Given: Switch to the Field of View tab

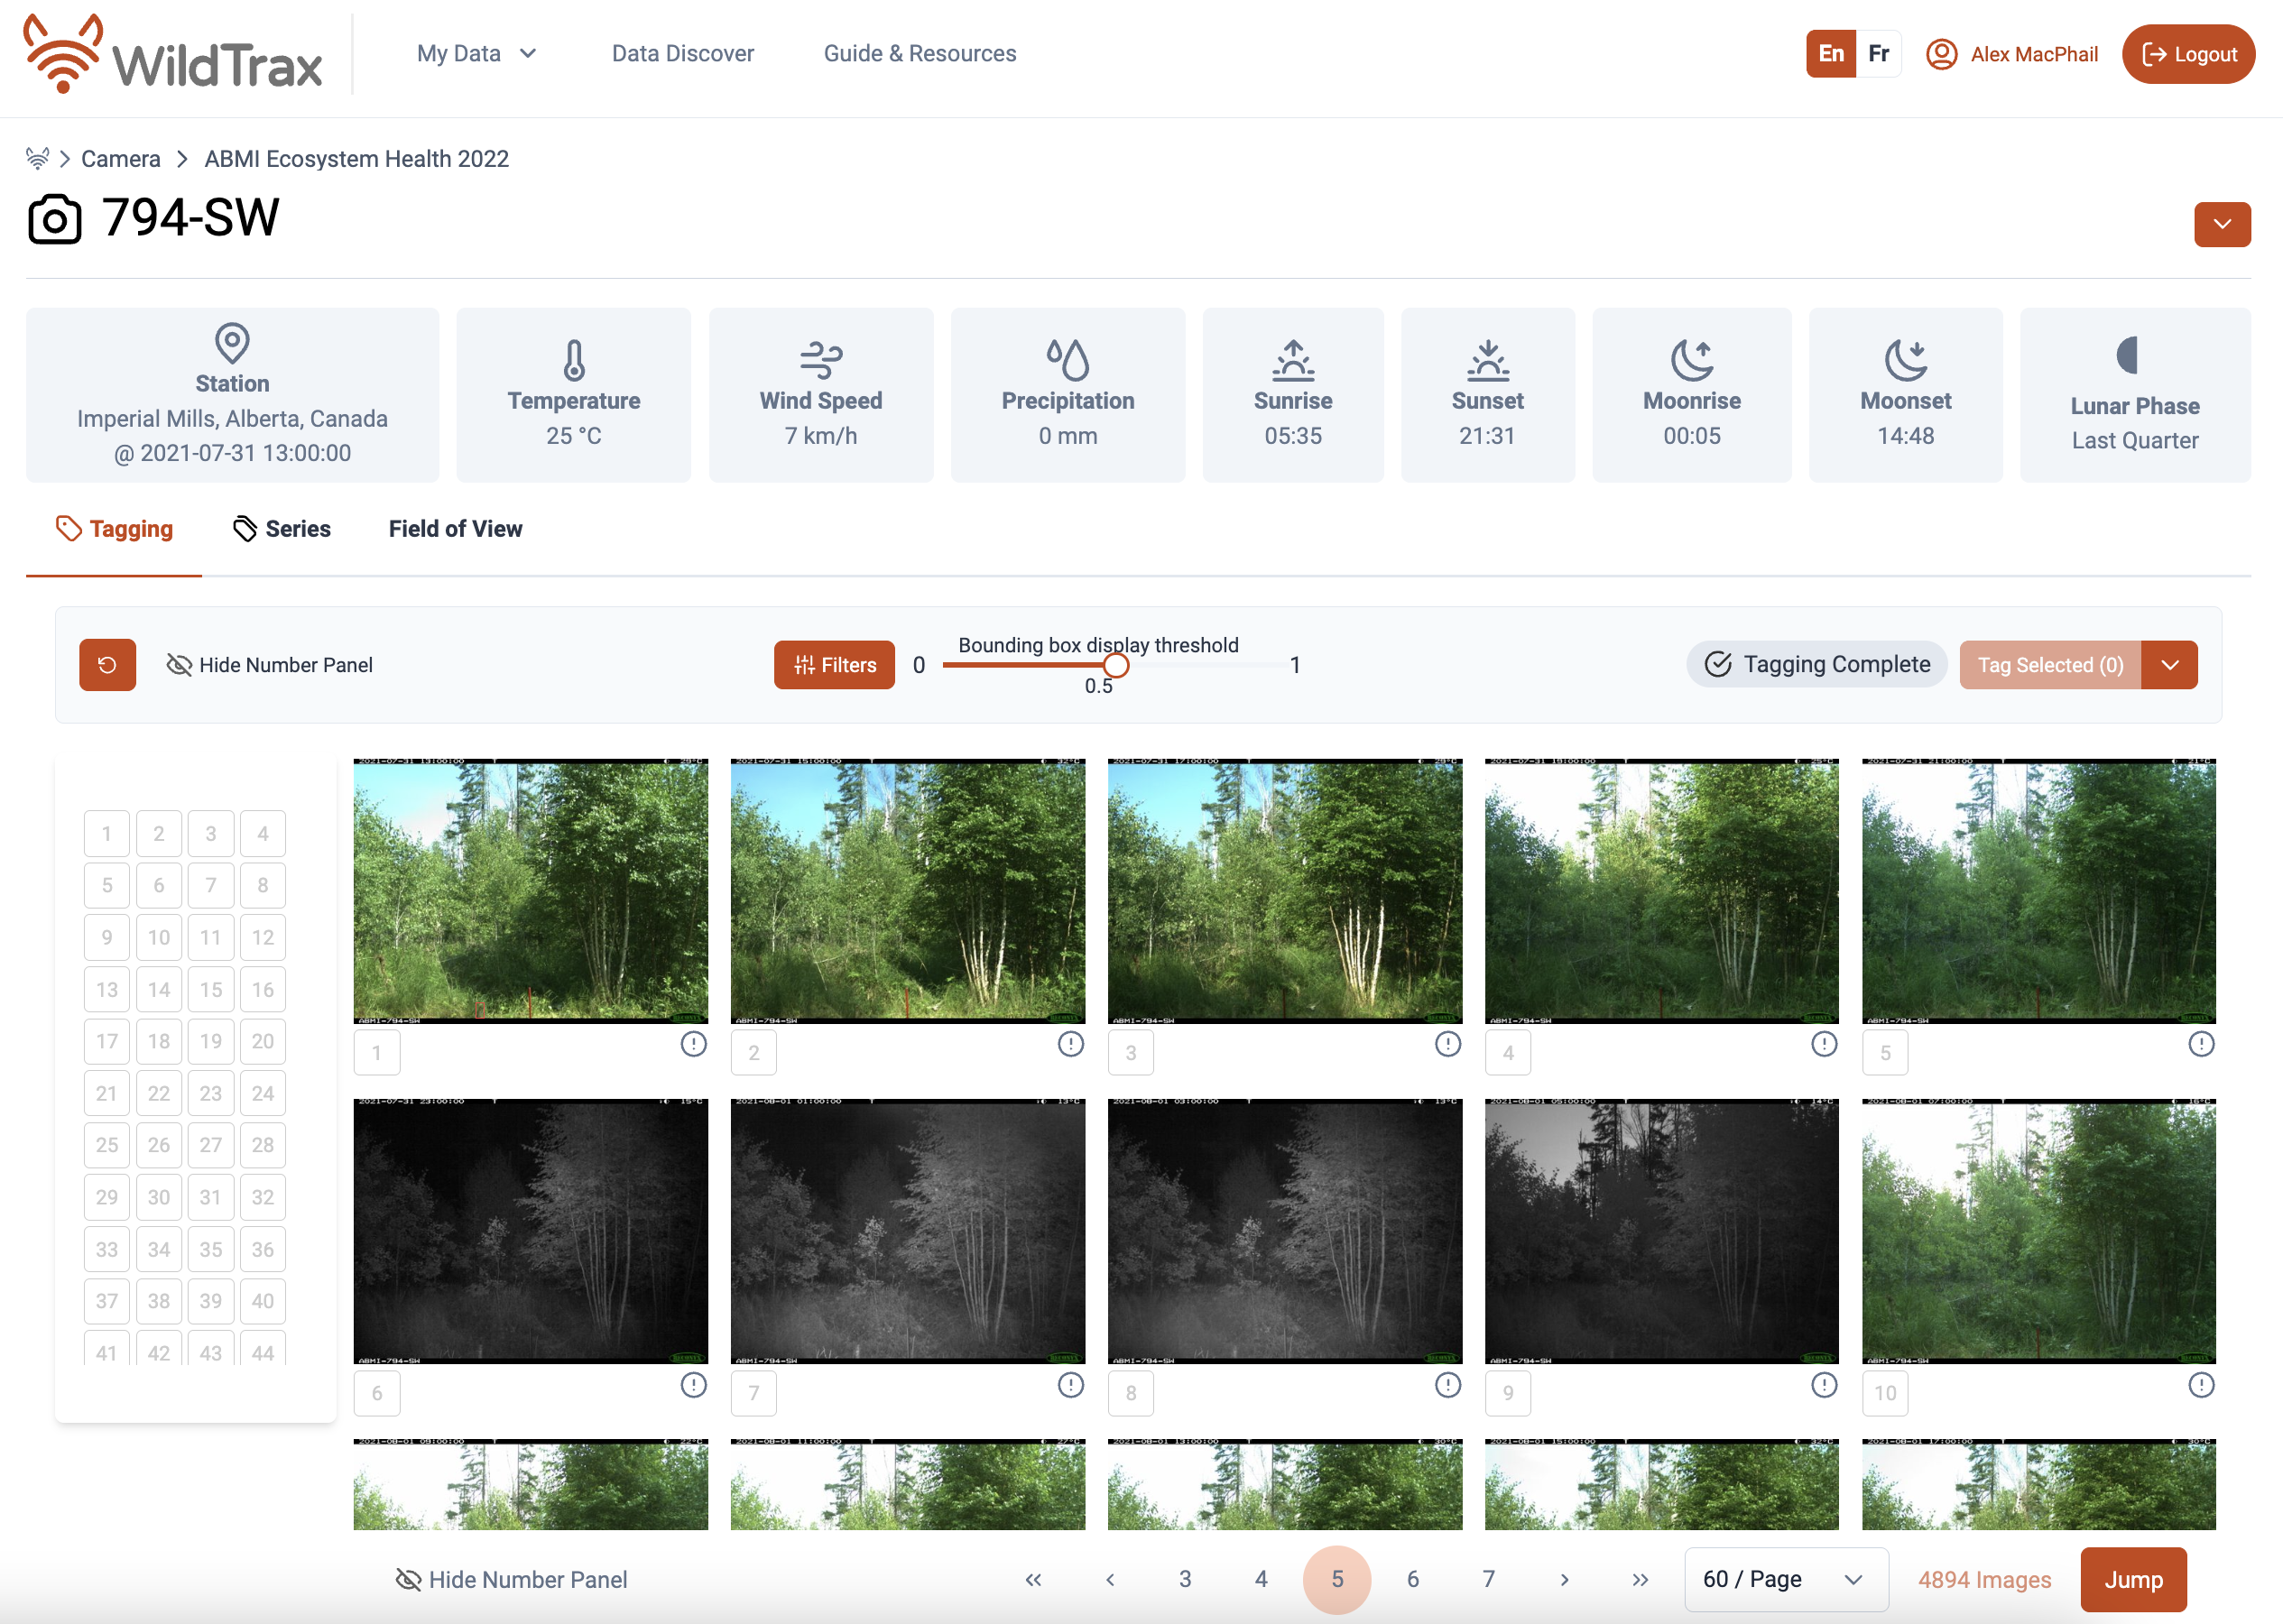Looking at the screenshot, I should [x=455, y=528].
